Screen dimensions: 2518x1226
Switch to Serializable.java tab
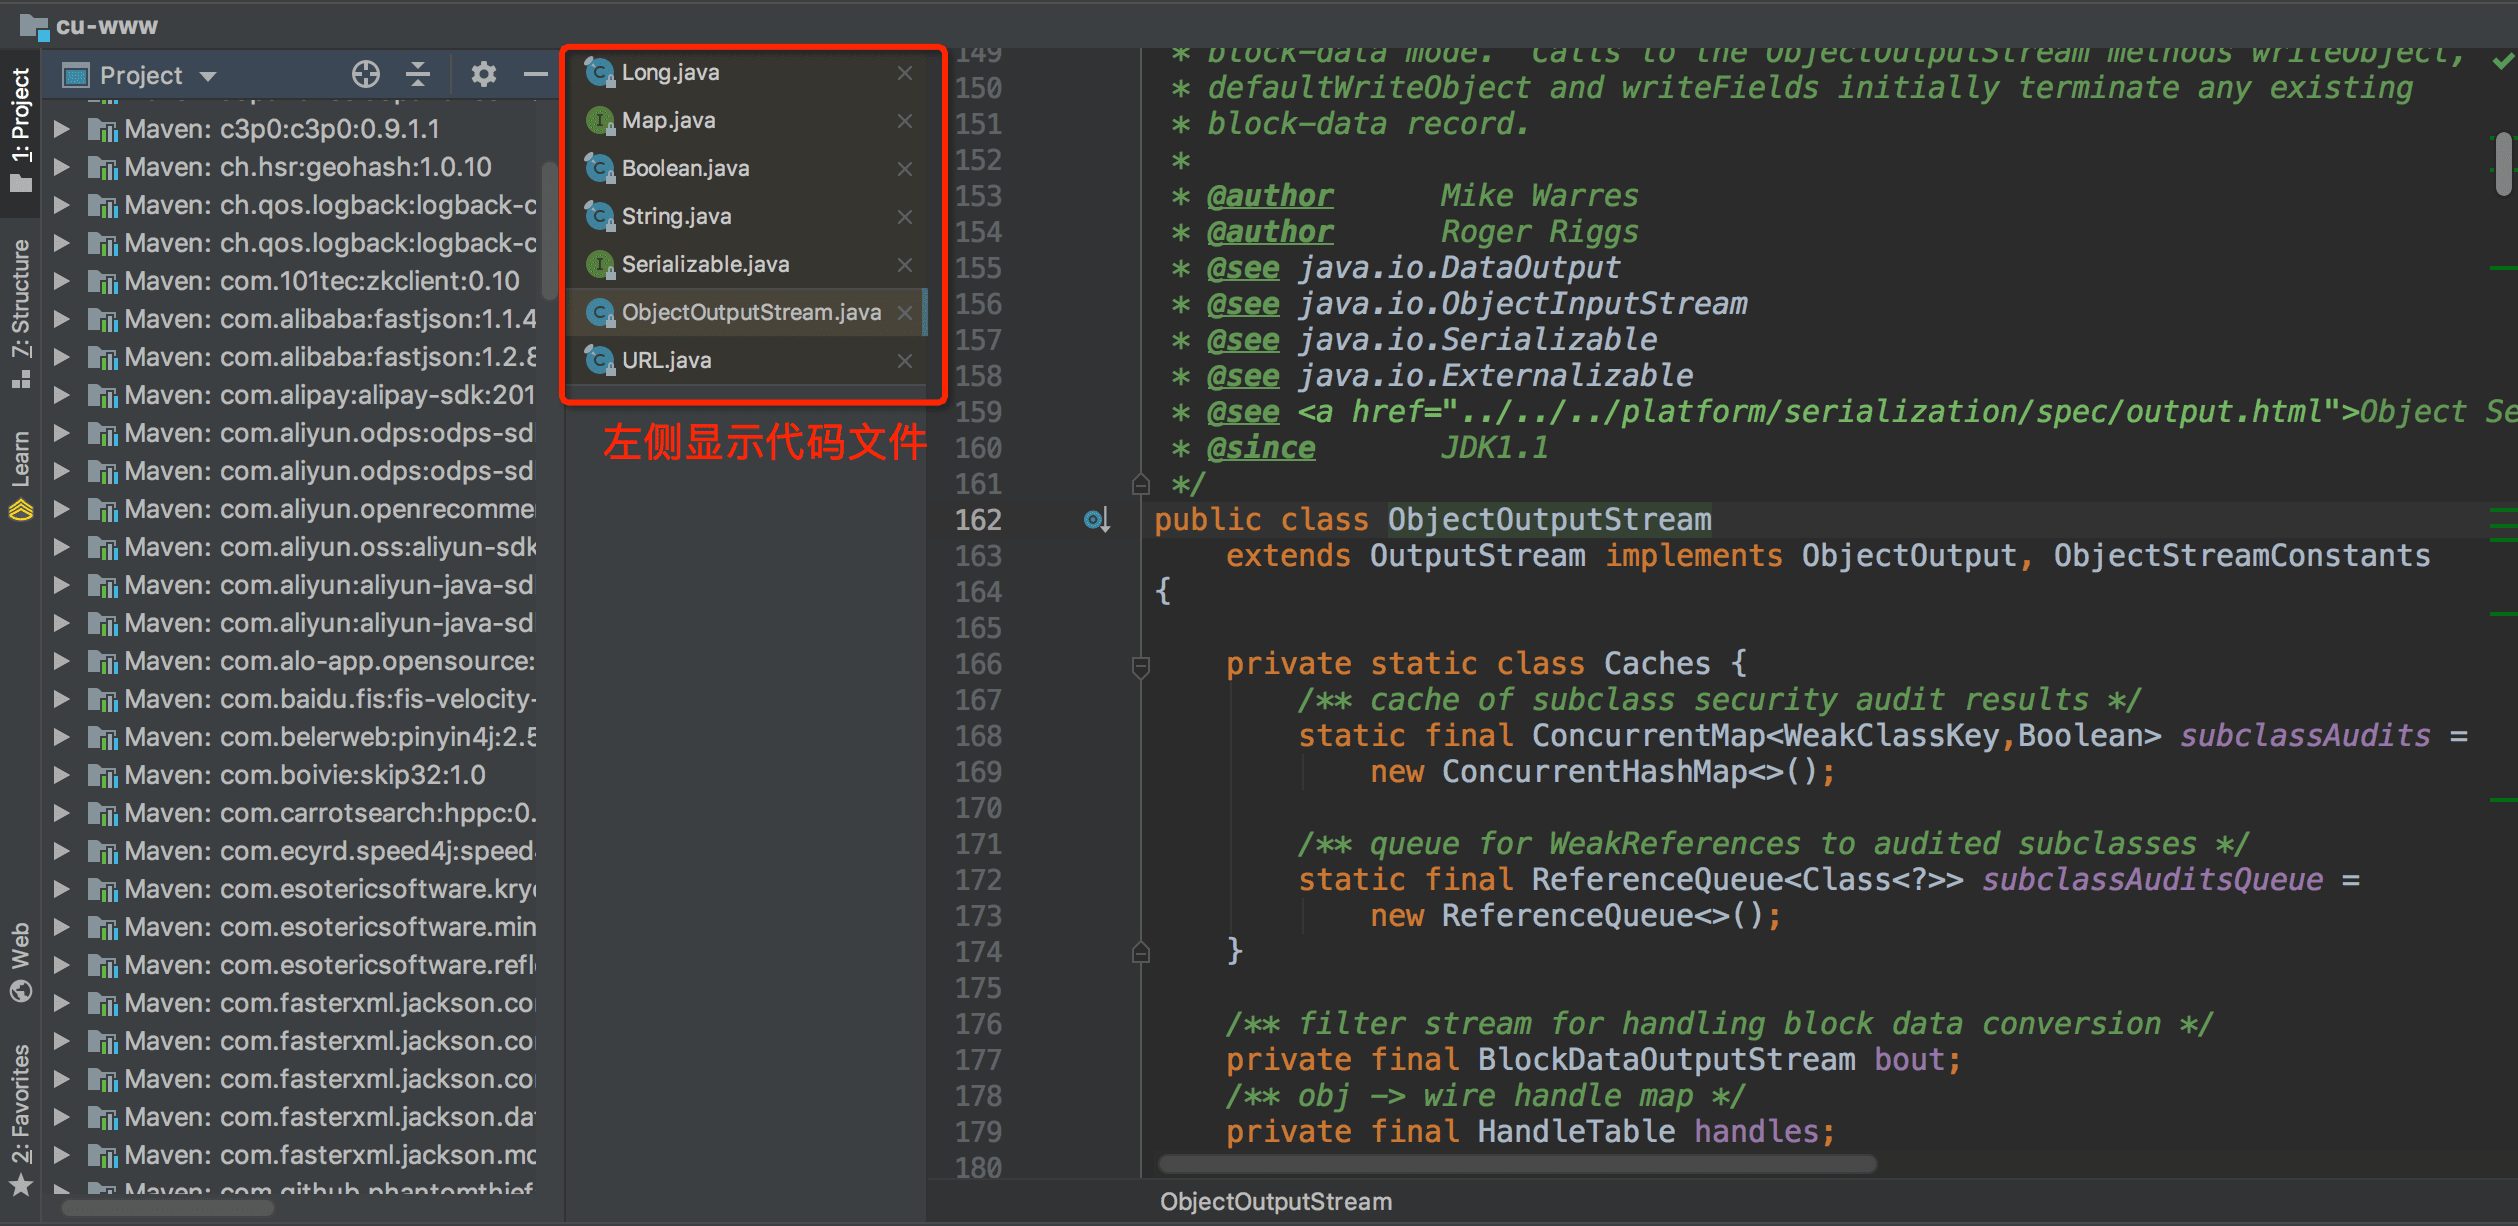click(705, 264)
